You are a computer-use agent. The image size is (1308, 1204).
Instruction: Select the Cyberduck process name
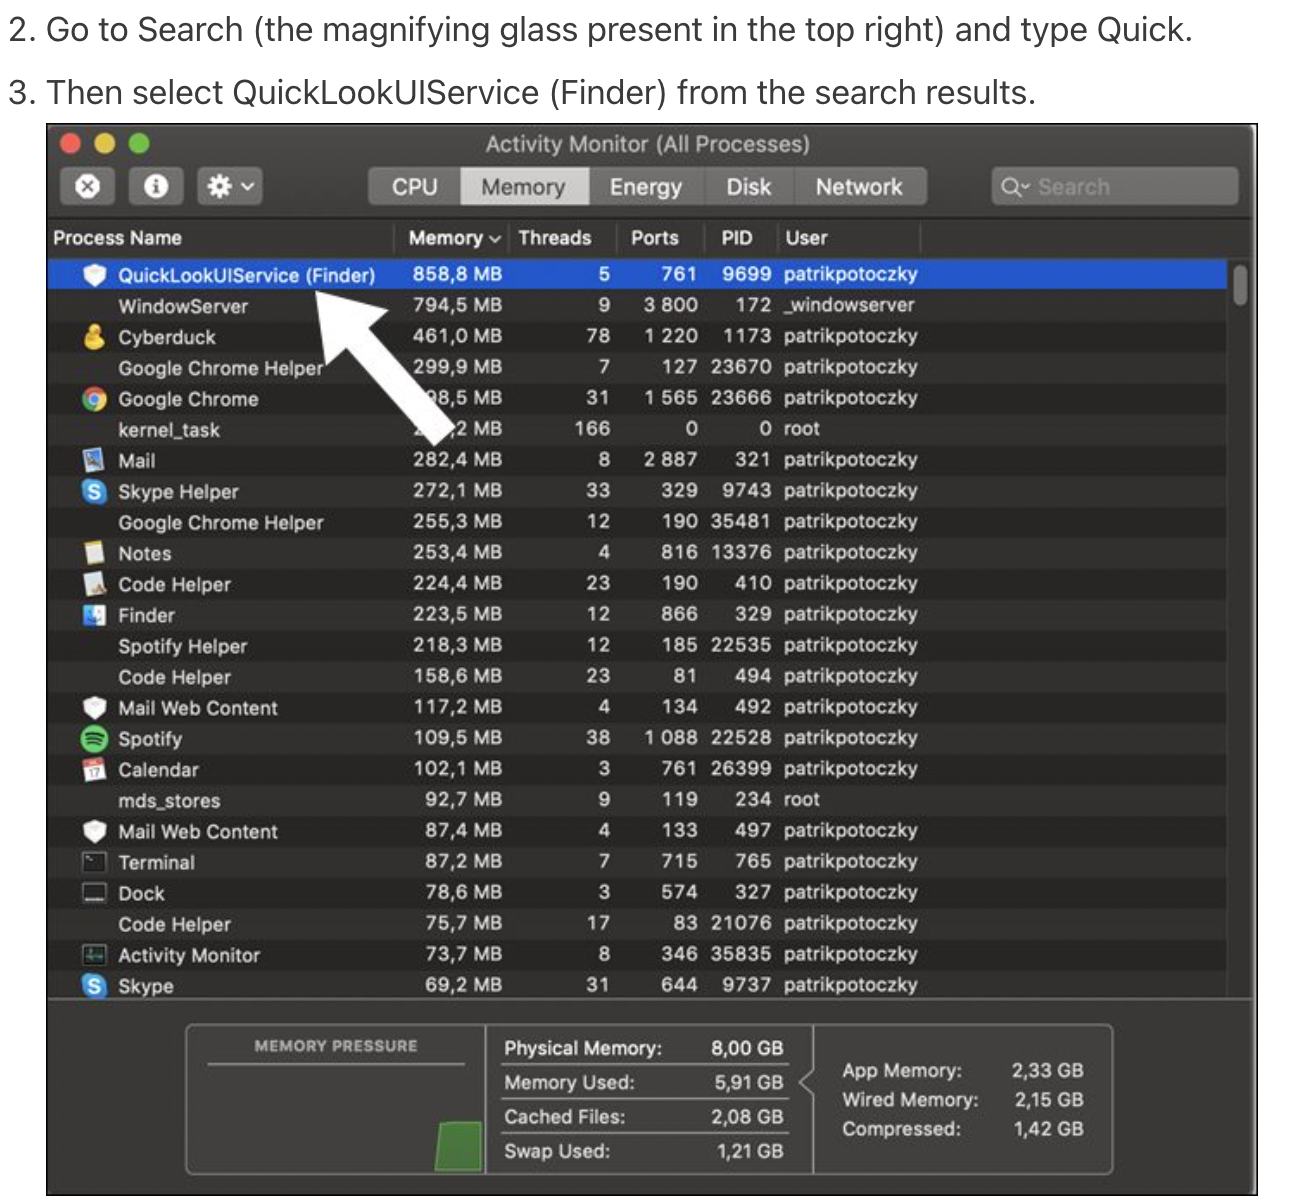[167, 337]
